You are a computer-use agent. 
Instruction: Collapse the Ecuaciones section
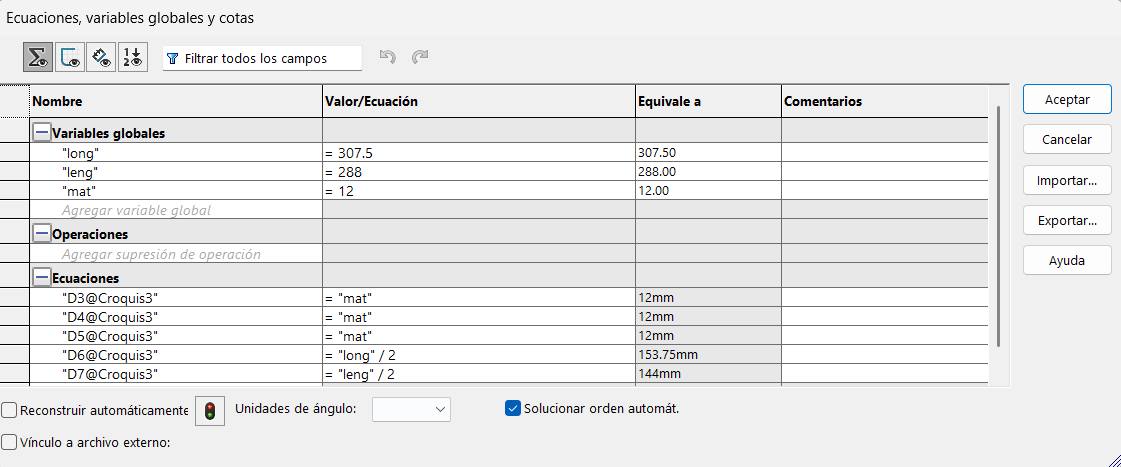click(41, 277)
